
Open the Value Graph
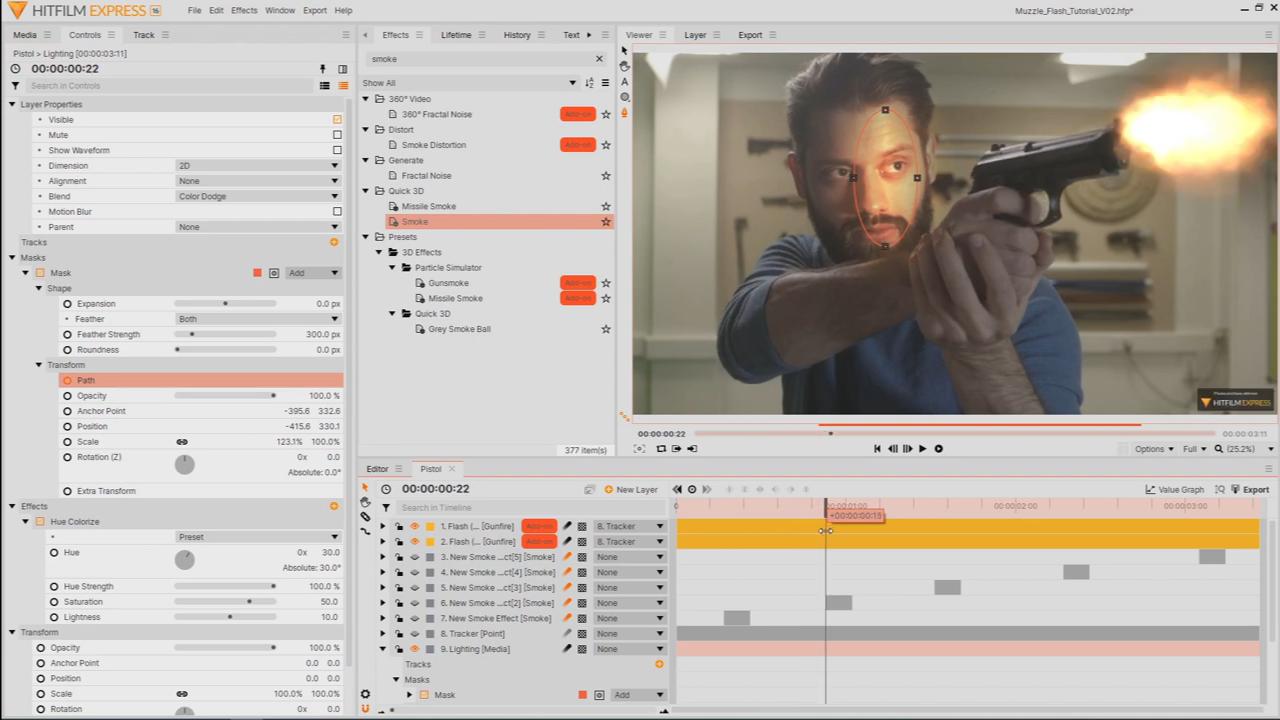click(1174, 490)
